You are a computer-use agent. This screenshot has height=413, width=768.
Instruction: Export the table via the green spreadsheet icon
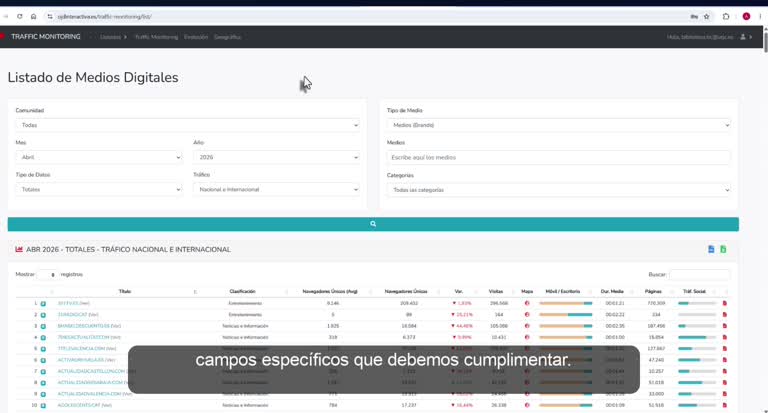point(723,249)
